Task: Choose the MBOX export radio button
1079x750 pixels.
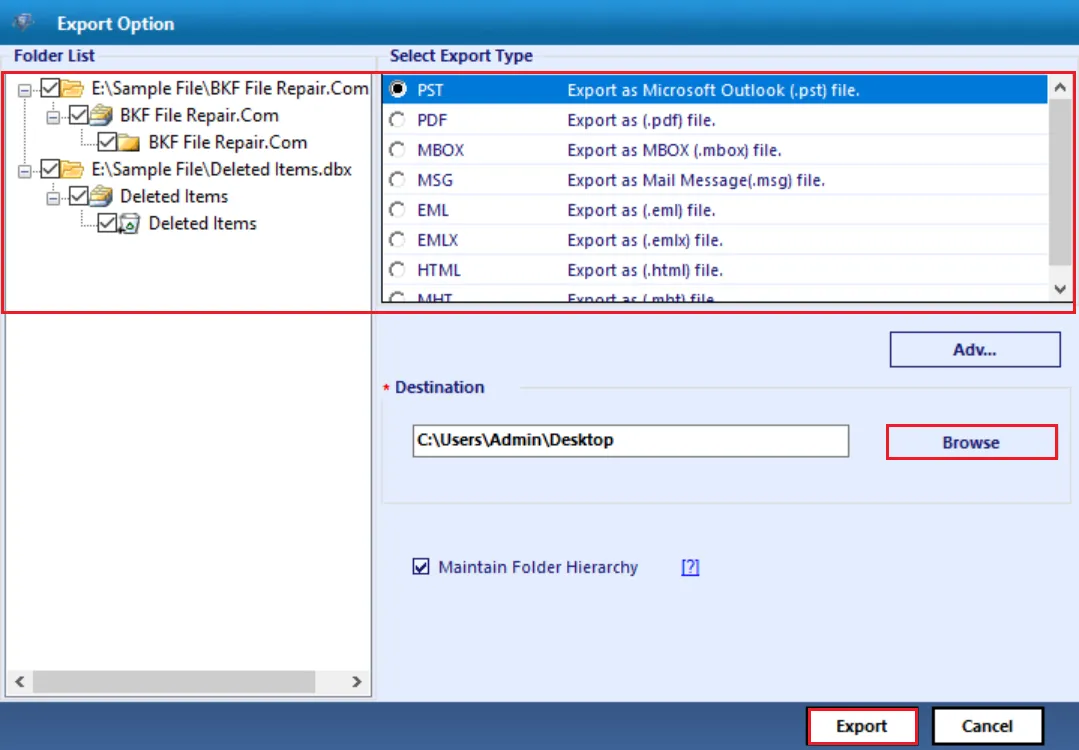Action: click(398, 149)
